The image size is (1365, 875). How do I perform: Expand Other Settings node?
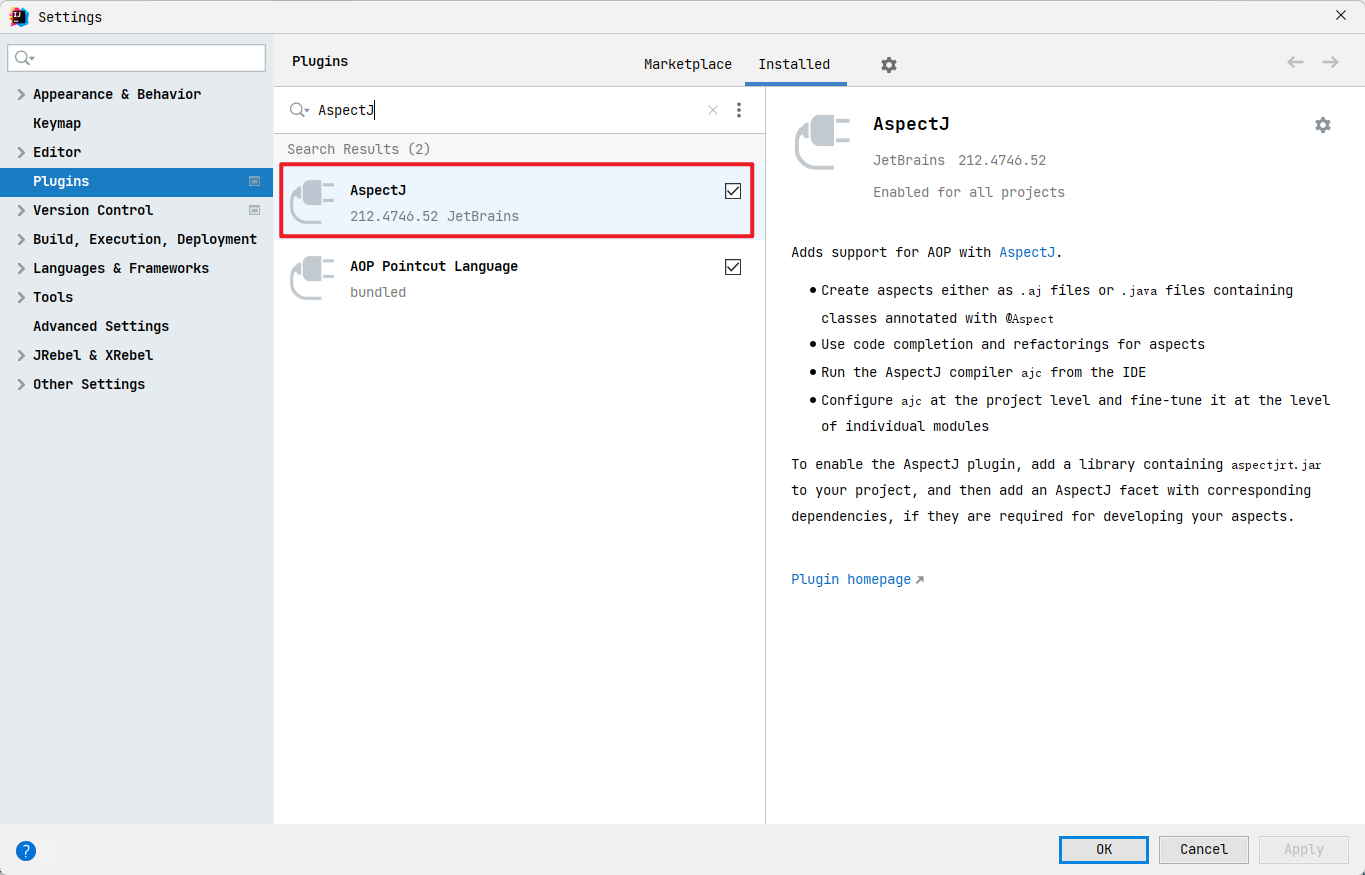[x=21, y=384]
